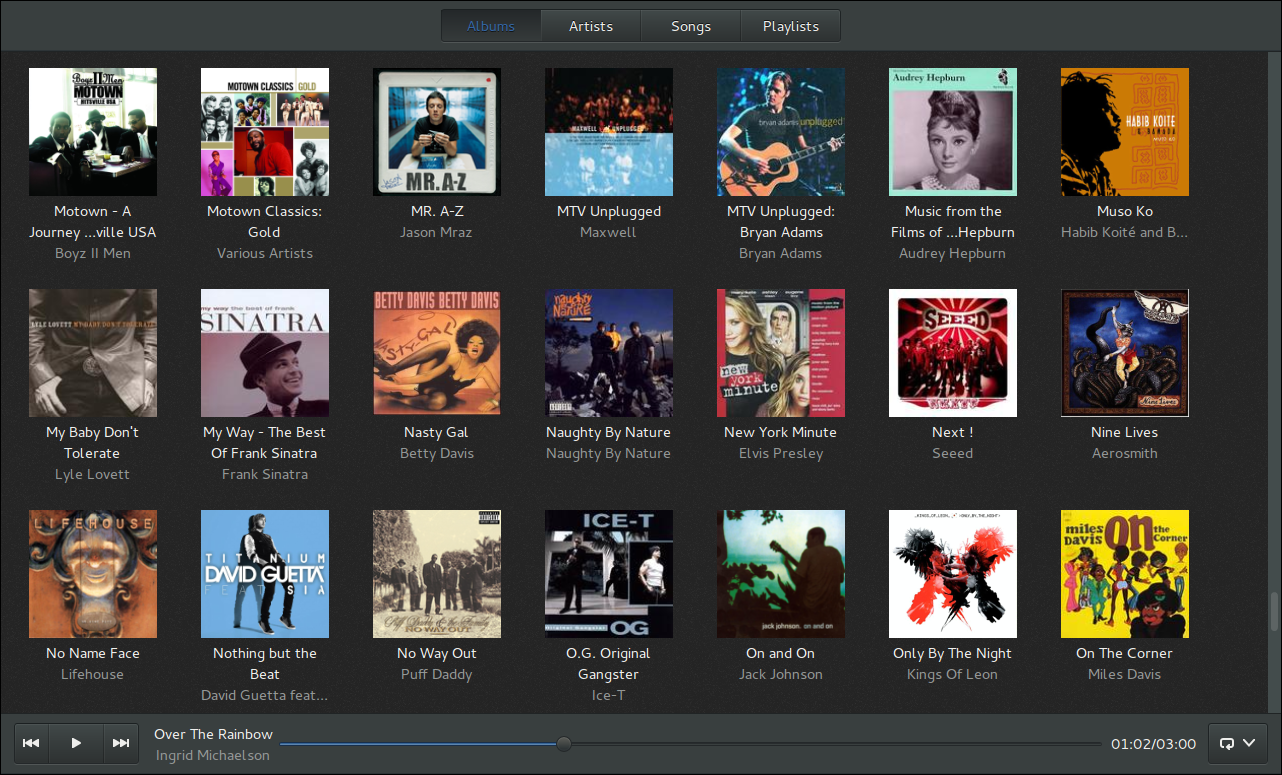Image resolution: width=1282 pixels, height=775 pixels.
Task: Click the 'David Guetta feat…' artist label
Action: (x=265, y=695)
